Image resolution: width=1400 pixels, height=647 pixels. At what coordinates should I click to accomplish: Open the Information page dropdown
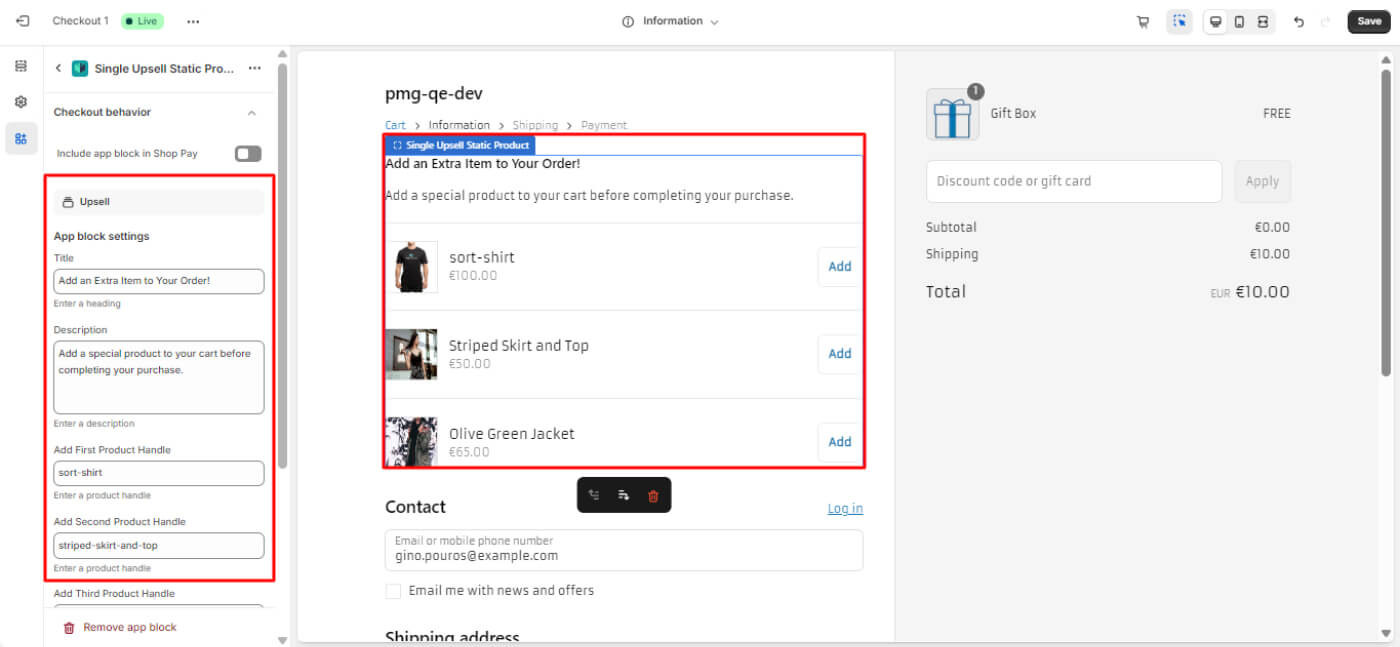[x=671, y=21]
